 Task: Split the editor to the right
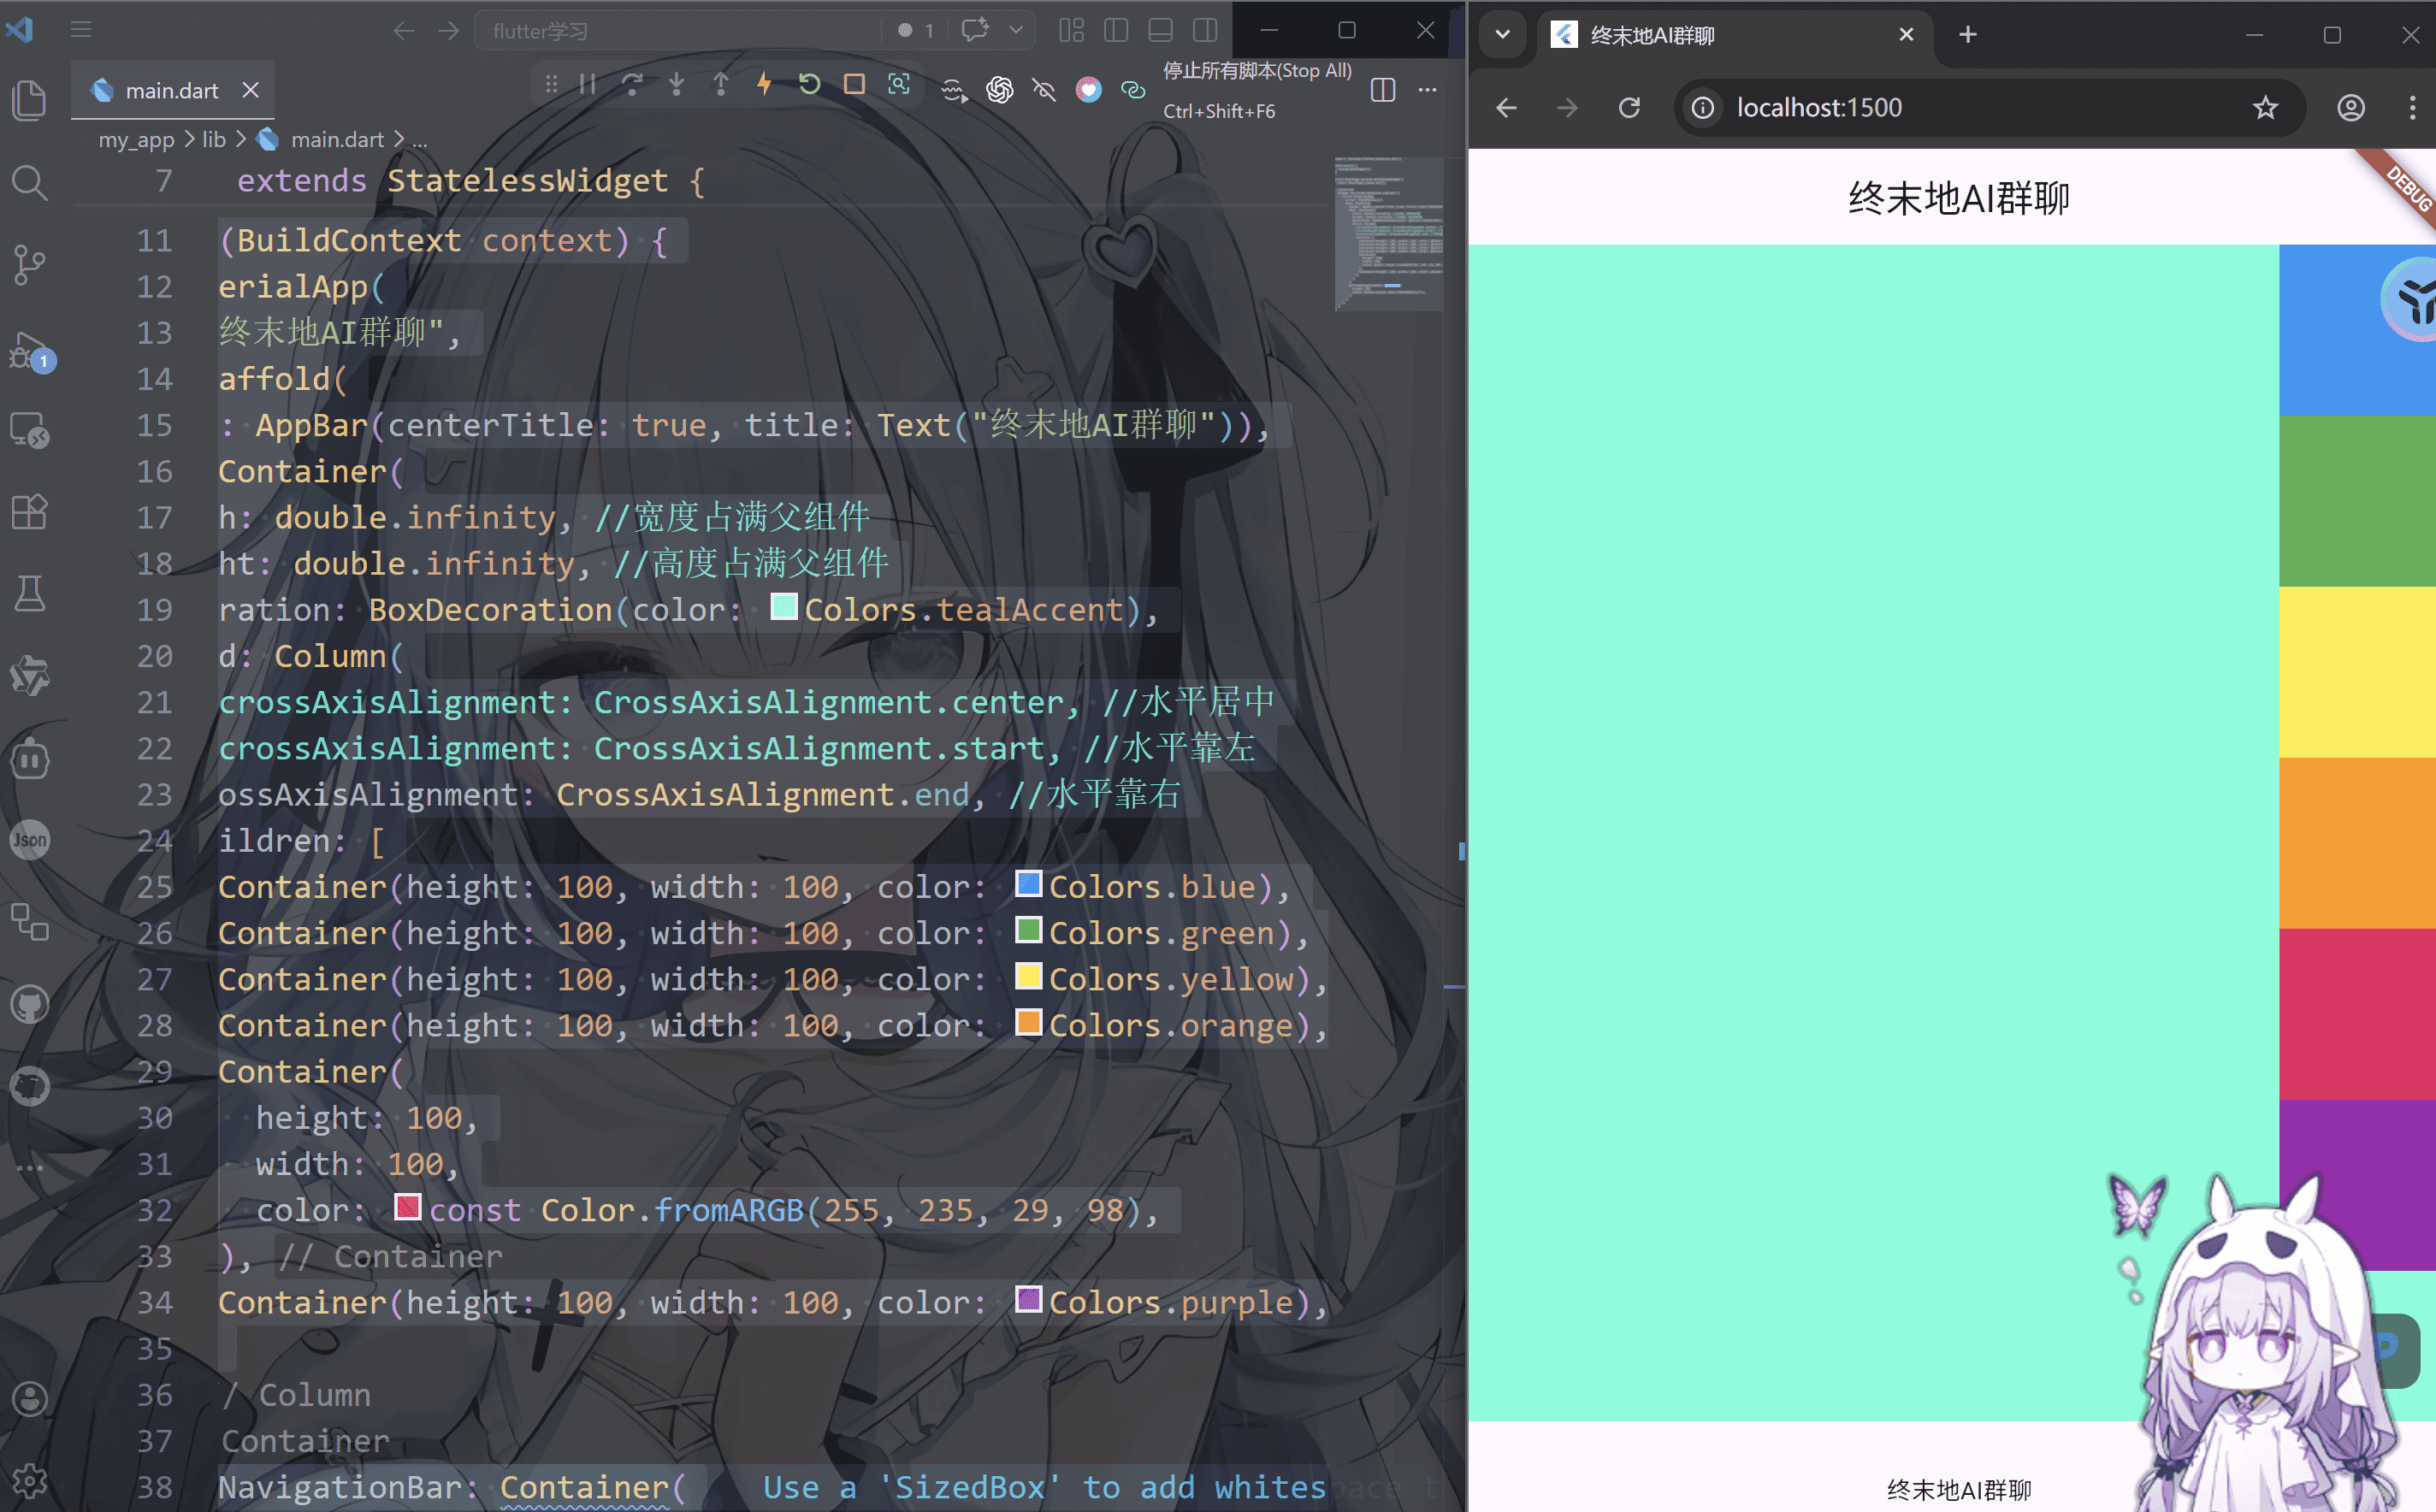pyautogui.click(x=1383, y=90)
